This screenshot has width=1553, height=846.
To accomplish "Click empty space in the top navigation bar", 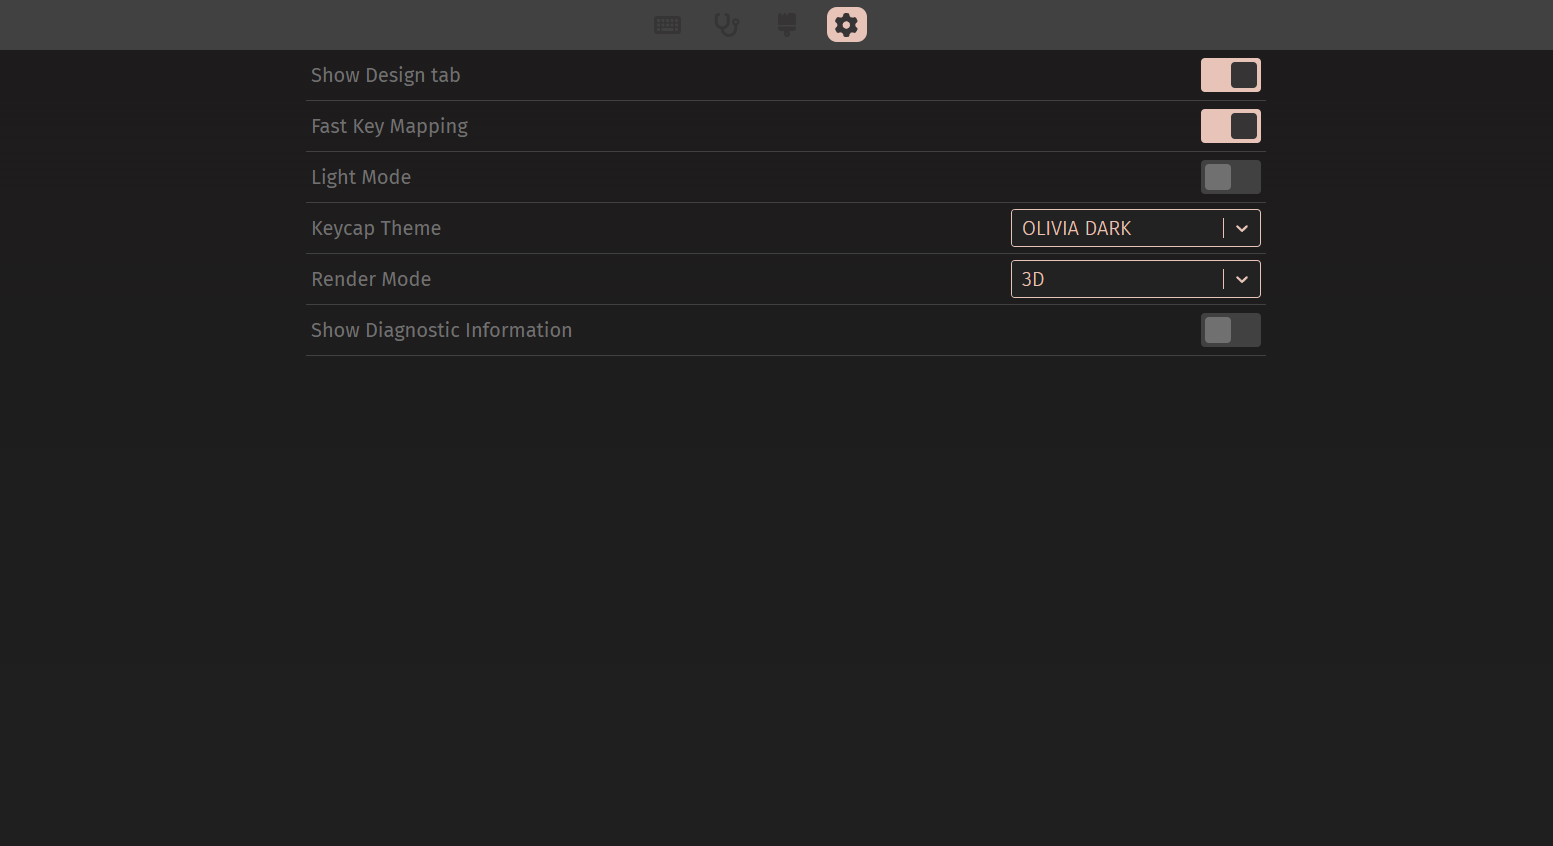I will [x=300, y=25].
